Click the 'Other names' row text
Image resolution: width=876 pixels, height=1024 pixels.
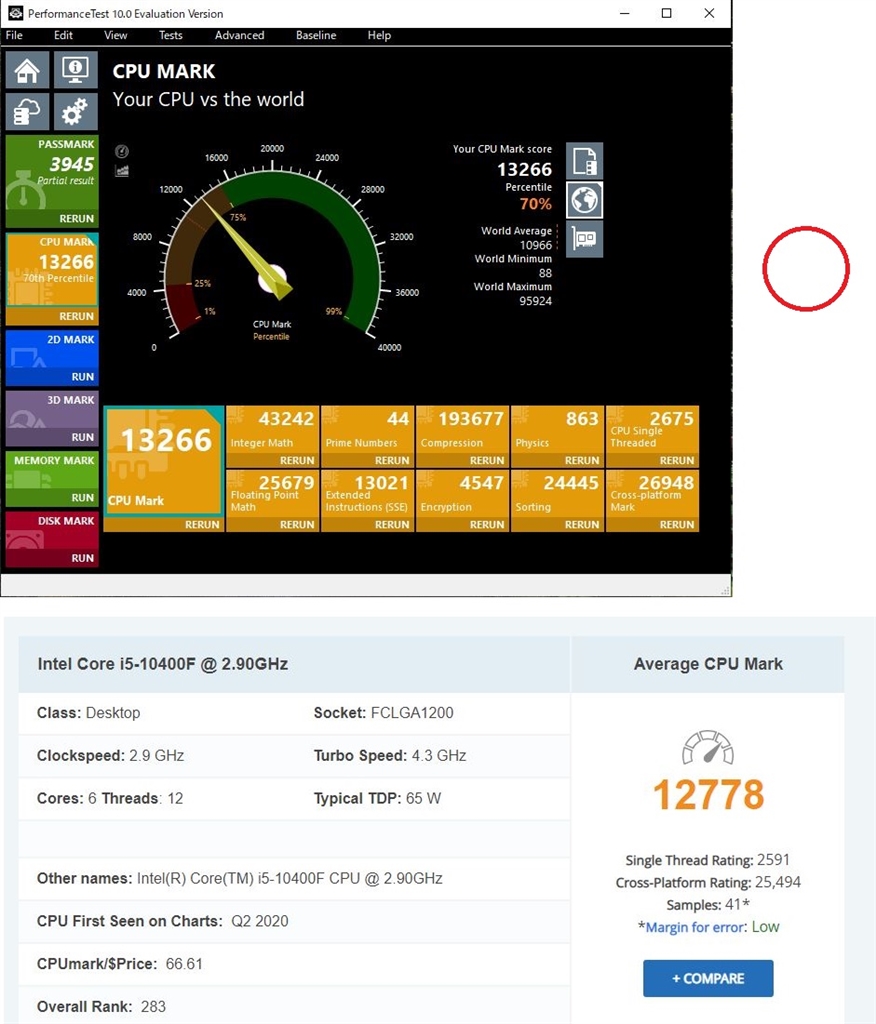(x=240, y=878)
